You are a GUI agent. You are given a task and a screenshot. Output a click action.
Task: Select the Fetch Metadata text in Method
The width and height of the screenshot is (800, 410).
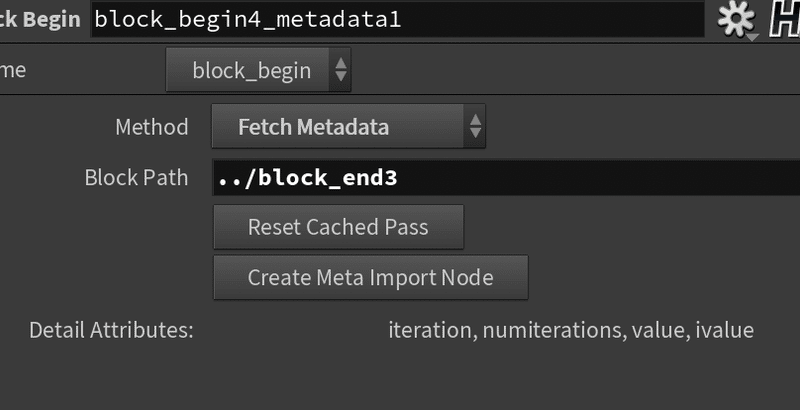[313, 127]
